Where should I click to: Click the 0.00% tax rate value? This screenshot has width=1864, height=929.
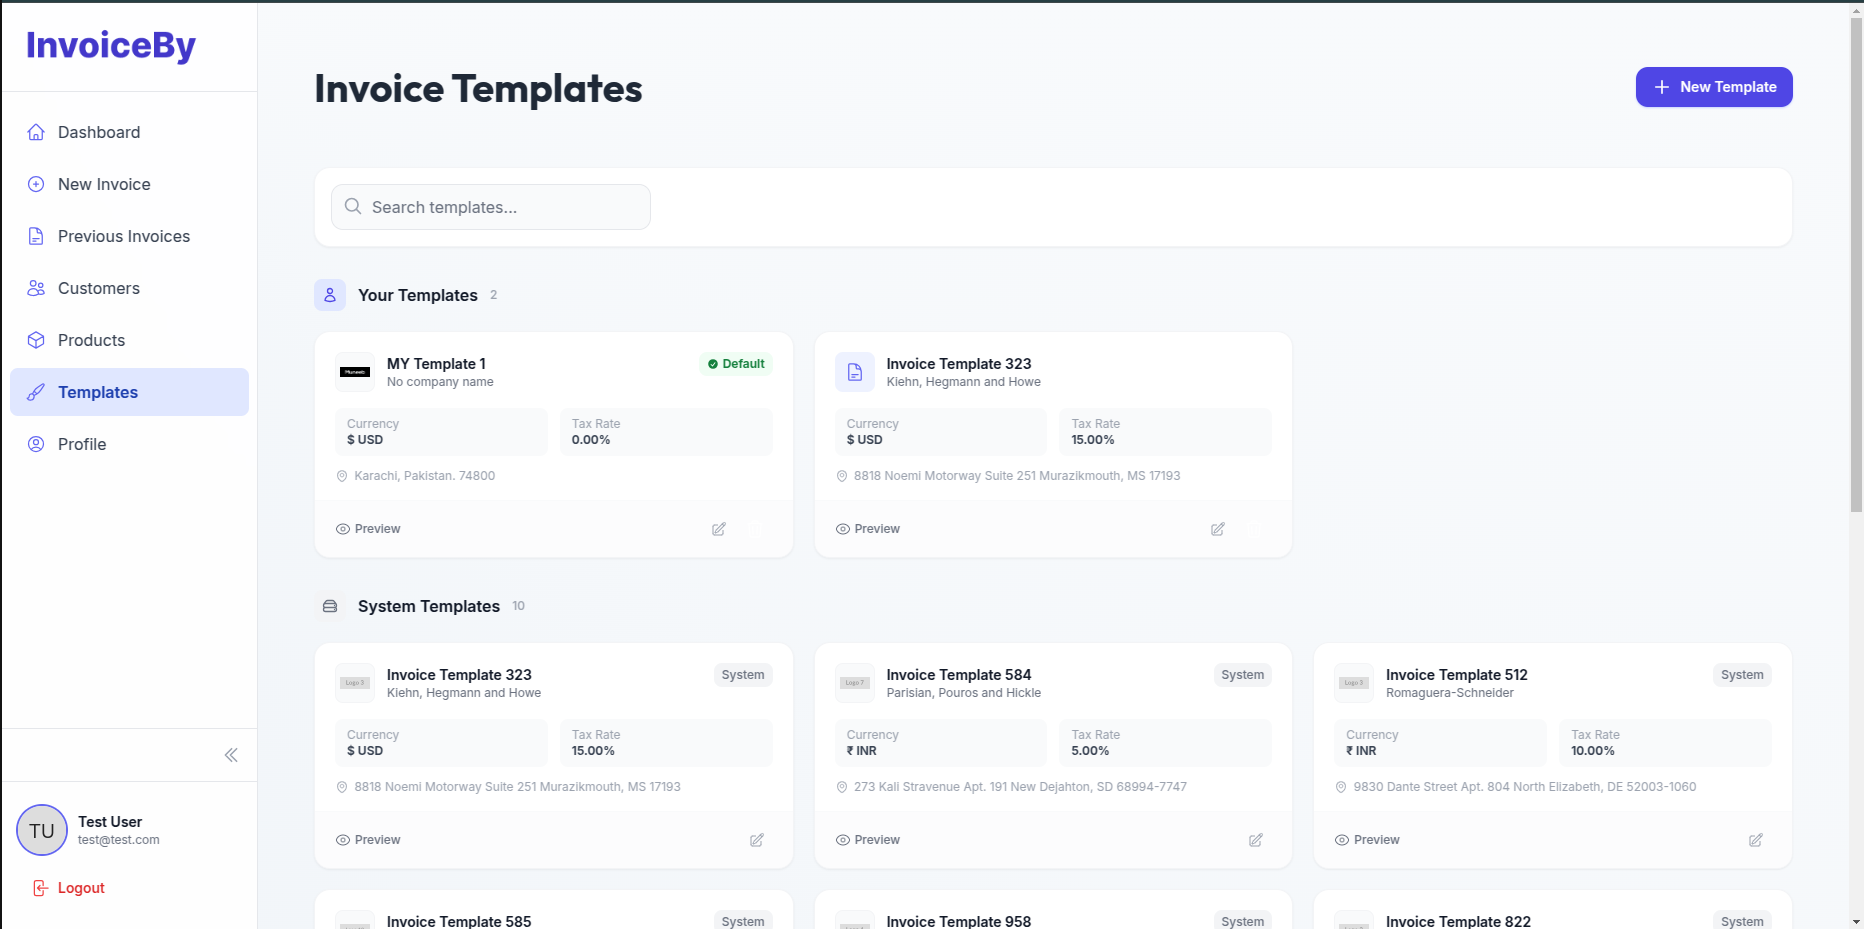click(x=591, y=440)
